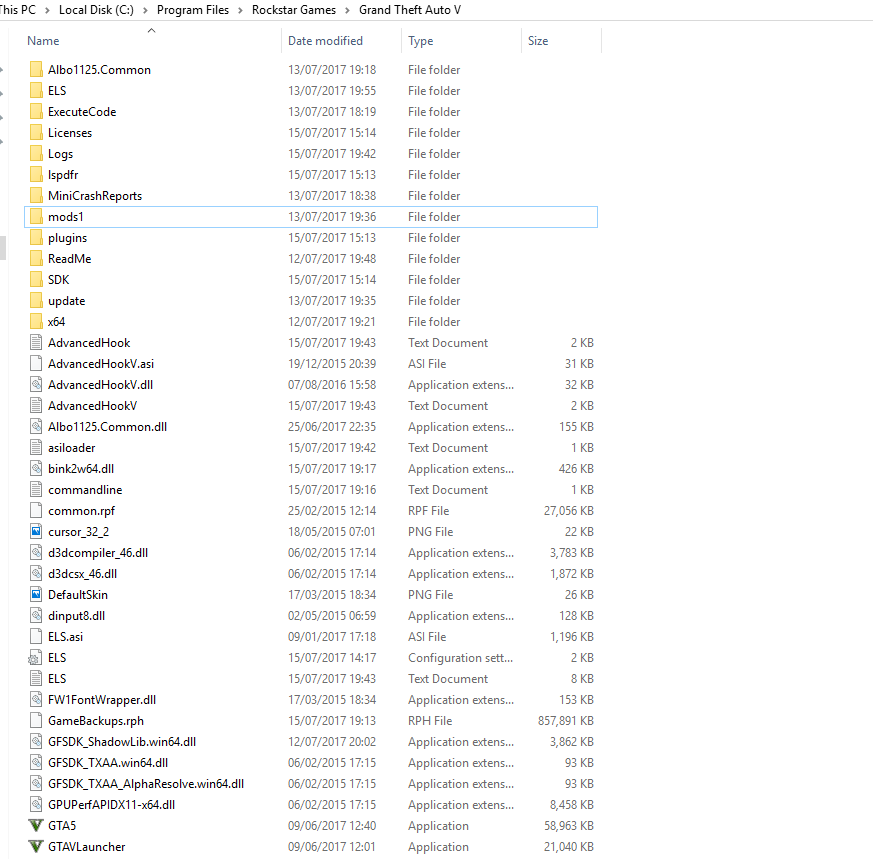Screen dimensions: 873x859
Task: Select GFSDK_ShadowLib.win64.dll file name
Action: point(122,742)
